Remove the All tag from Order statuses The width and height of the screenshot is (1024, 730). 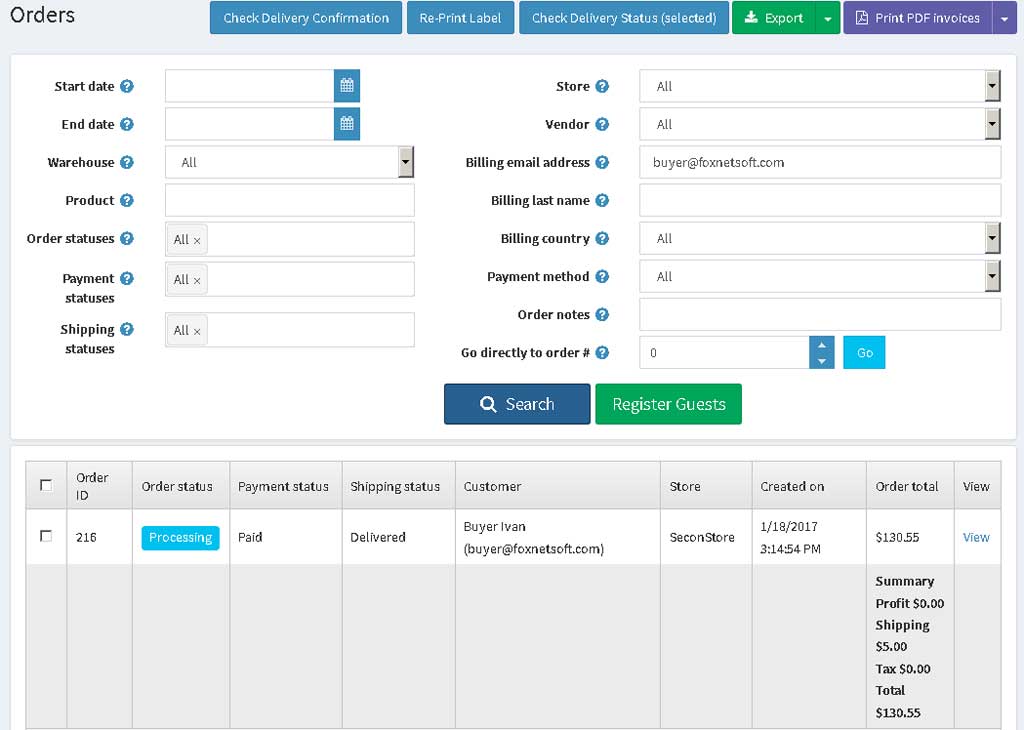[197, 241]
